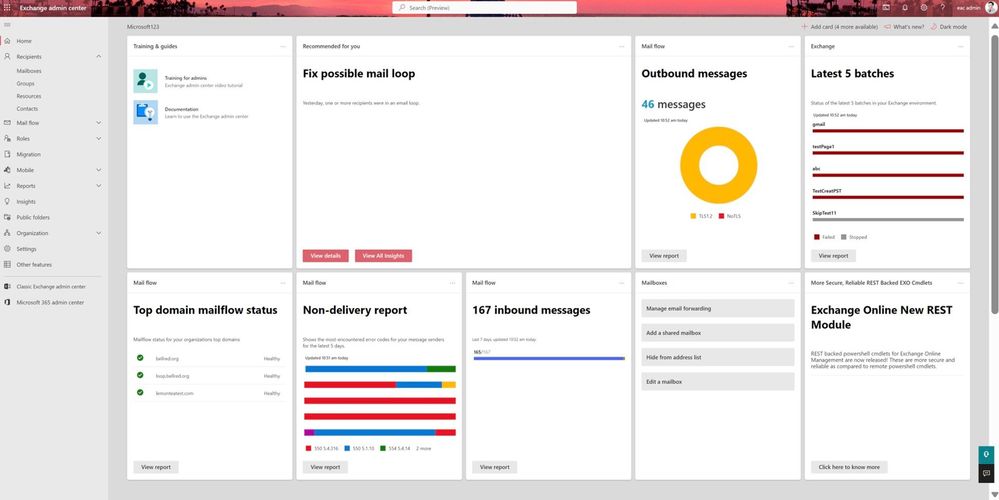The image size is (999, 500).
Task: View report for Outbound messages
Action: pos(664,255)
